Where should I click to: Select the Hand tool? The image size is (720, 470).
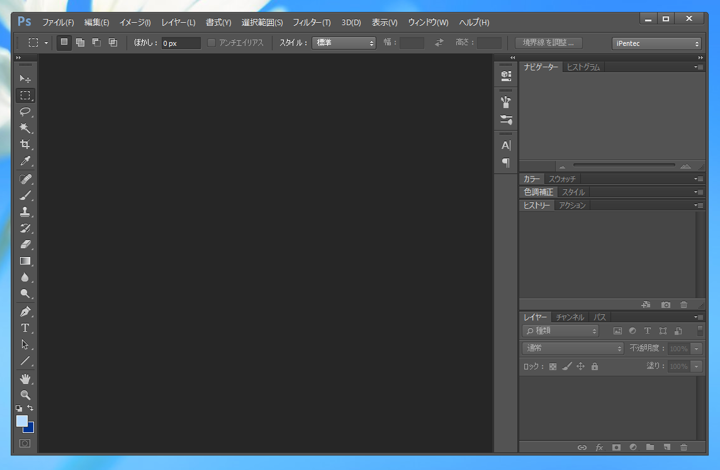click(x=25, y=379)
